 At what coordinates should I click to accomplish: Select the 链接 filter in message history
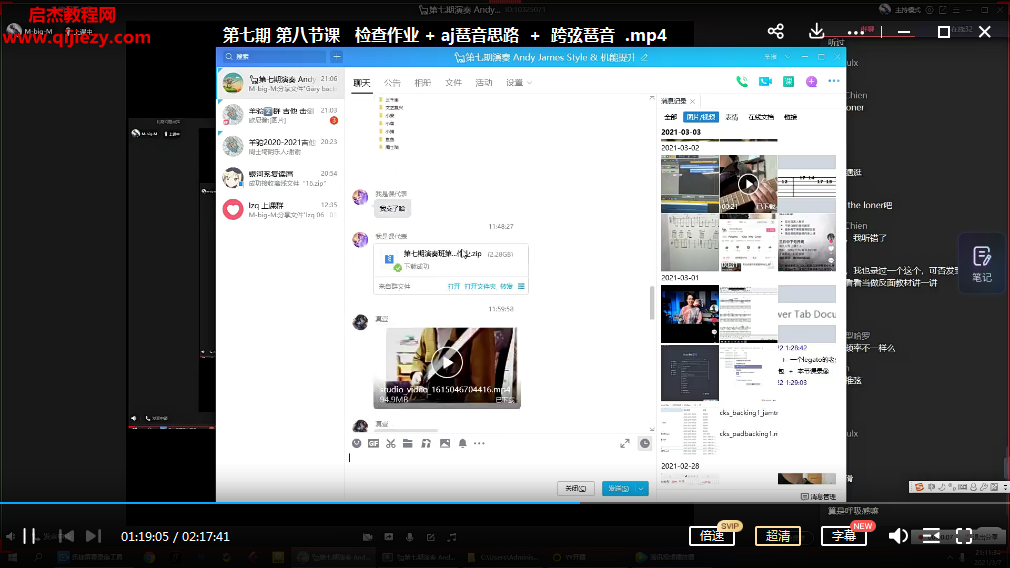(x=790, y=117)
